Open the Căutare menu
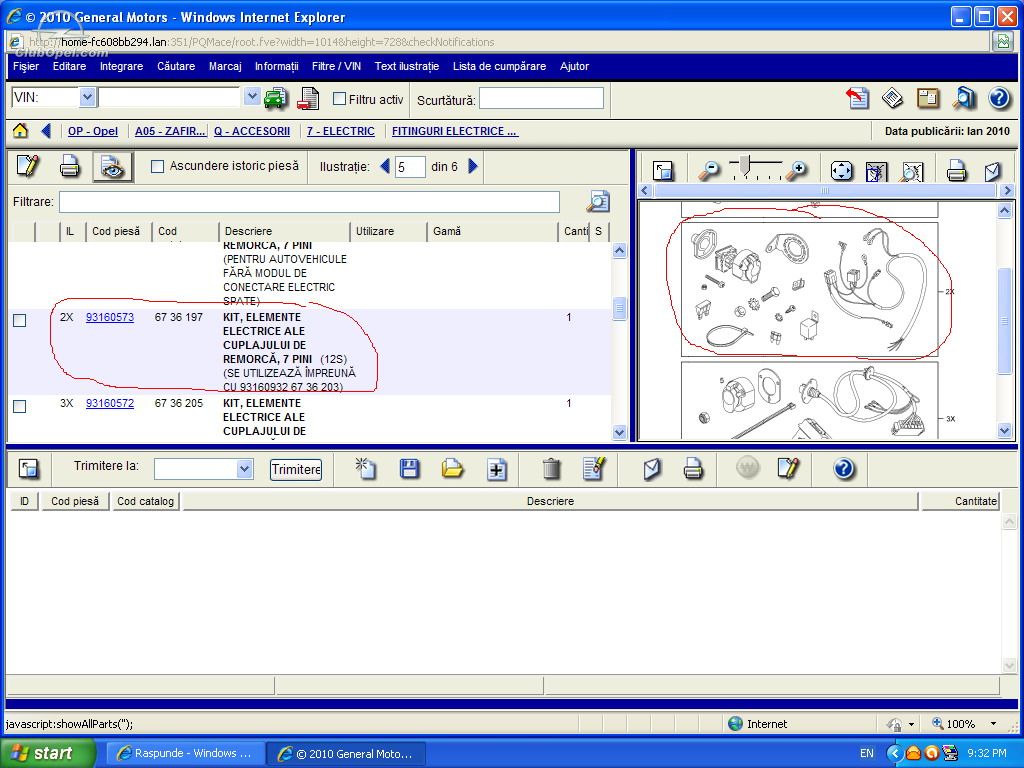The image size is (1024, 768). click(x=176, y=66)
